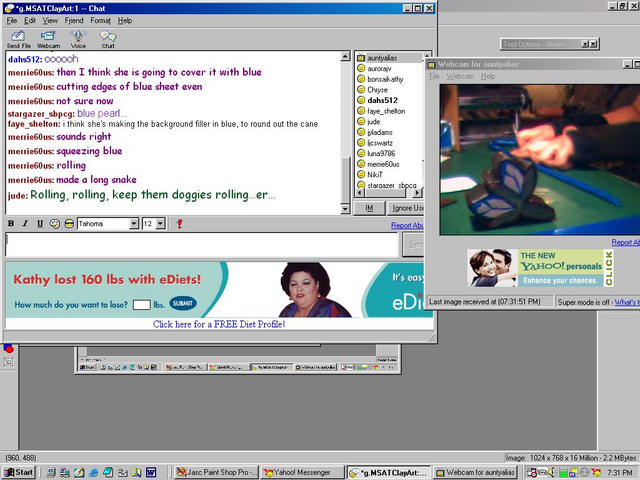Image resolution: width=640 pixels, height=480 pixels.
Task: Open the View menu in chat window
Action: (50, 20)
